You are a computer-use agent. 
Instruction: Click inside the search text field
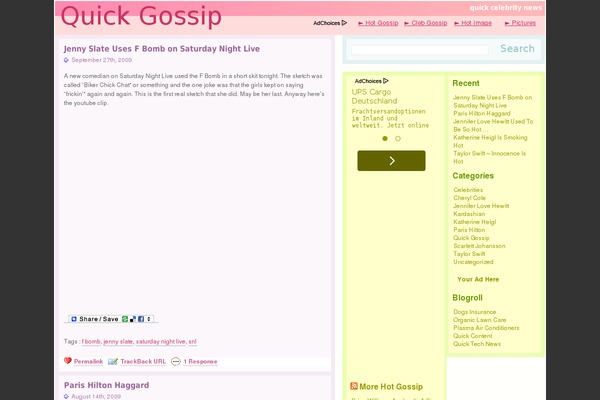420,50
